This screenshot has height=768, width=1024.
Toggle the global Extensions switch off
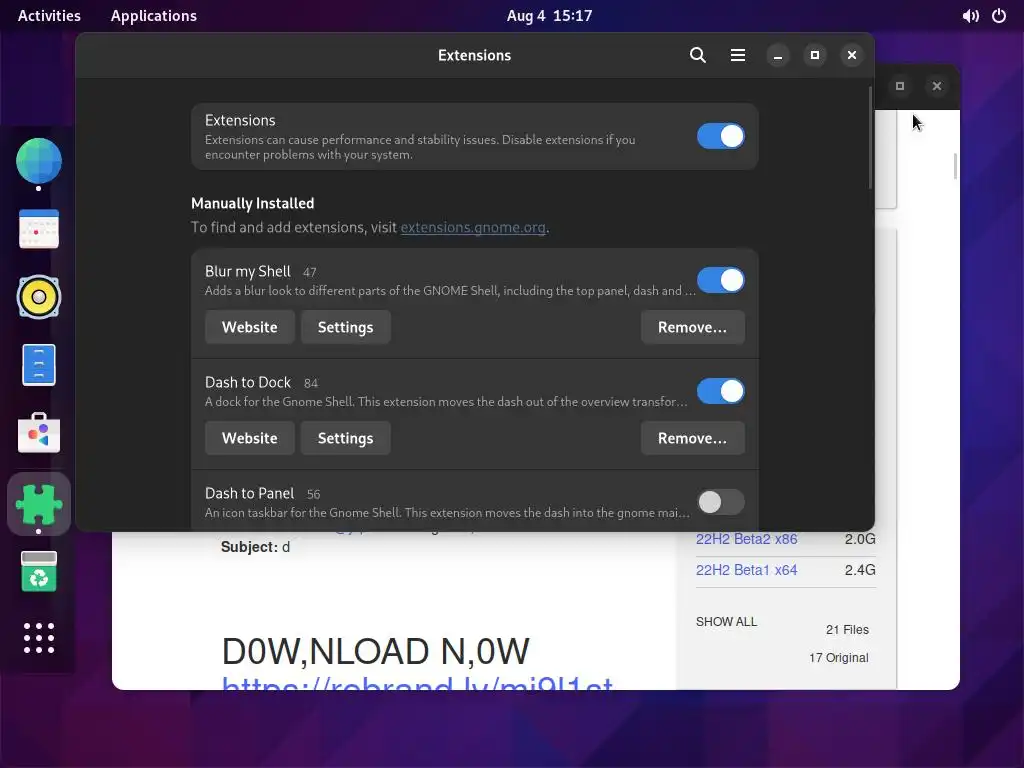[720, 136]
